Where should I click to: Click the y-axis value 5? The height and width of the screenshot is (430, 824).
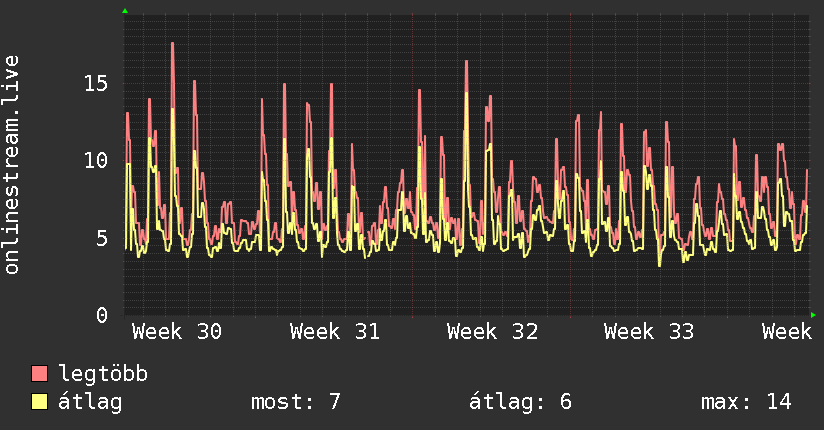[x=102, y=238]
